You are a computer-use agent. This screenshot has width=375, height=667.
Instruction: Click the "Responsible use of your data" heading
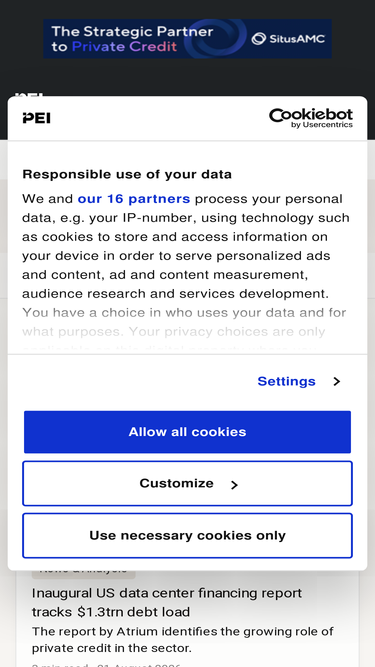pyautogui.click(x=127, y=174)
